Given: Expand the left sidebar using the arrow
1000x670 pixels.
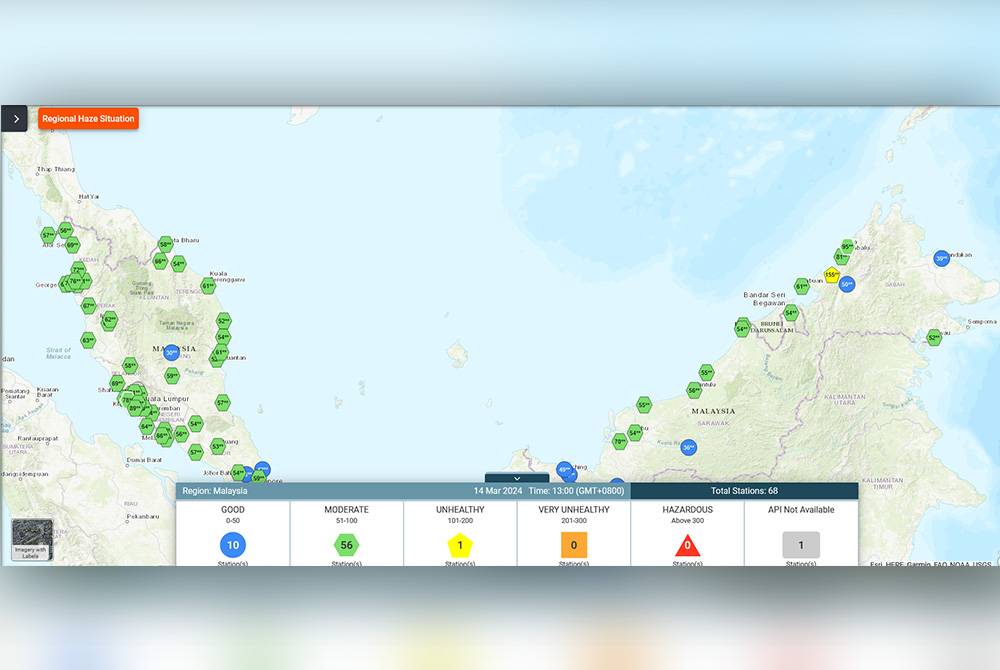Looking at the screenshot, I should click(x=14, y=118).
